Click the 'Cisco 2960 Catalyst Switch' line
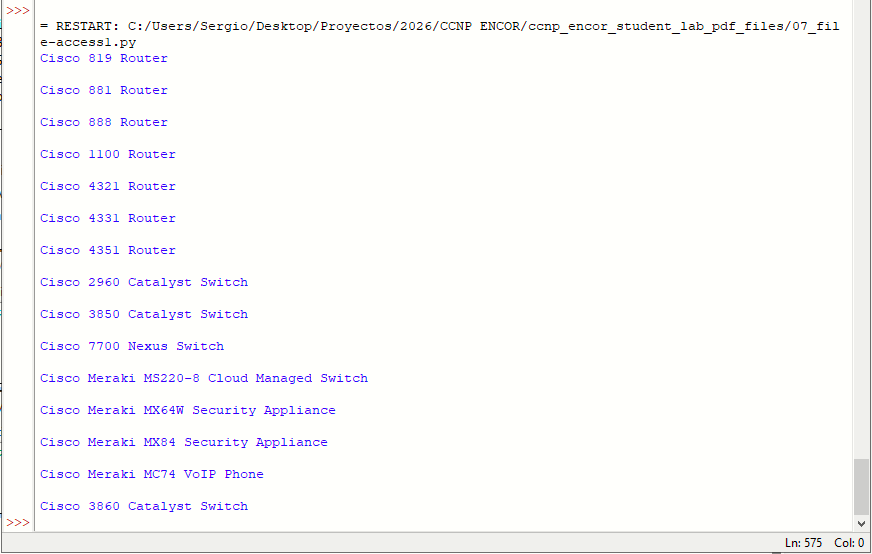The image size is (872, 554). click(x=144, y=283)
